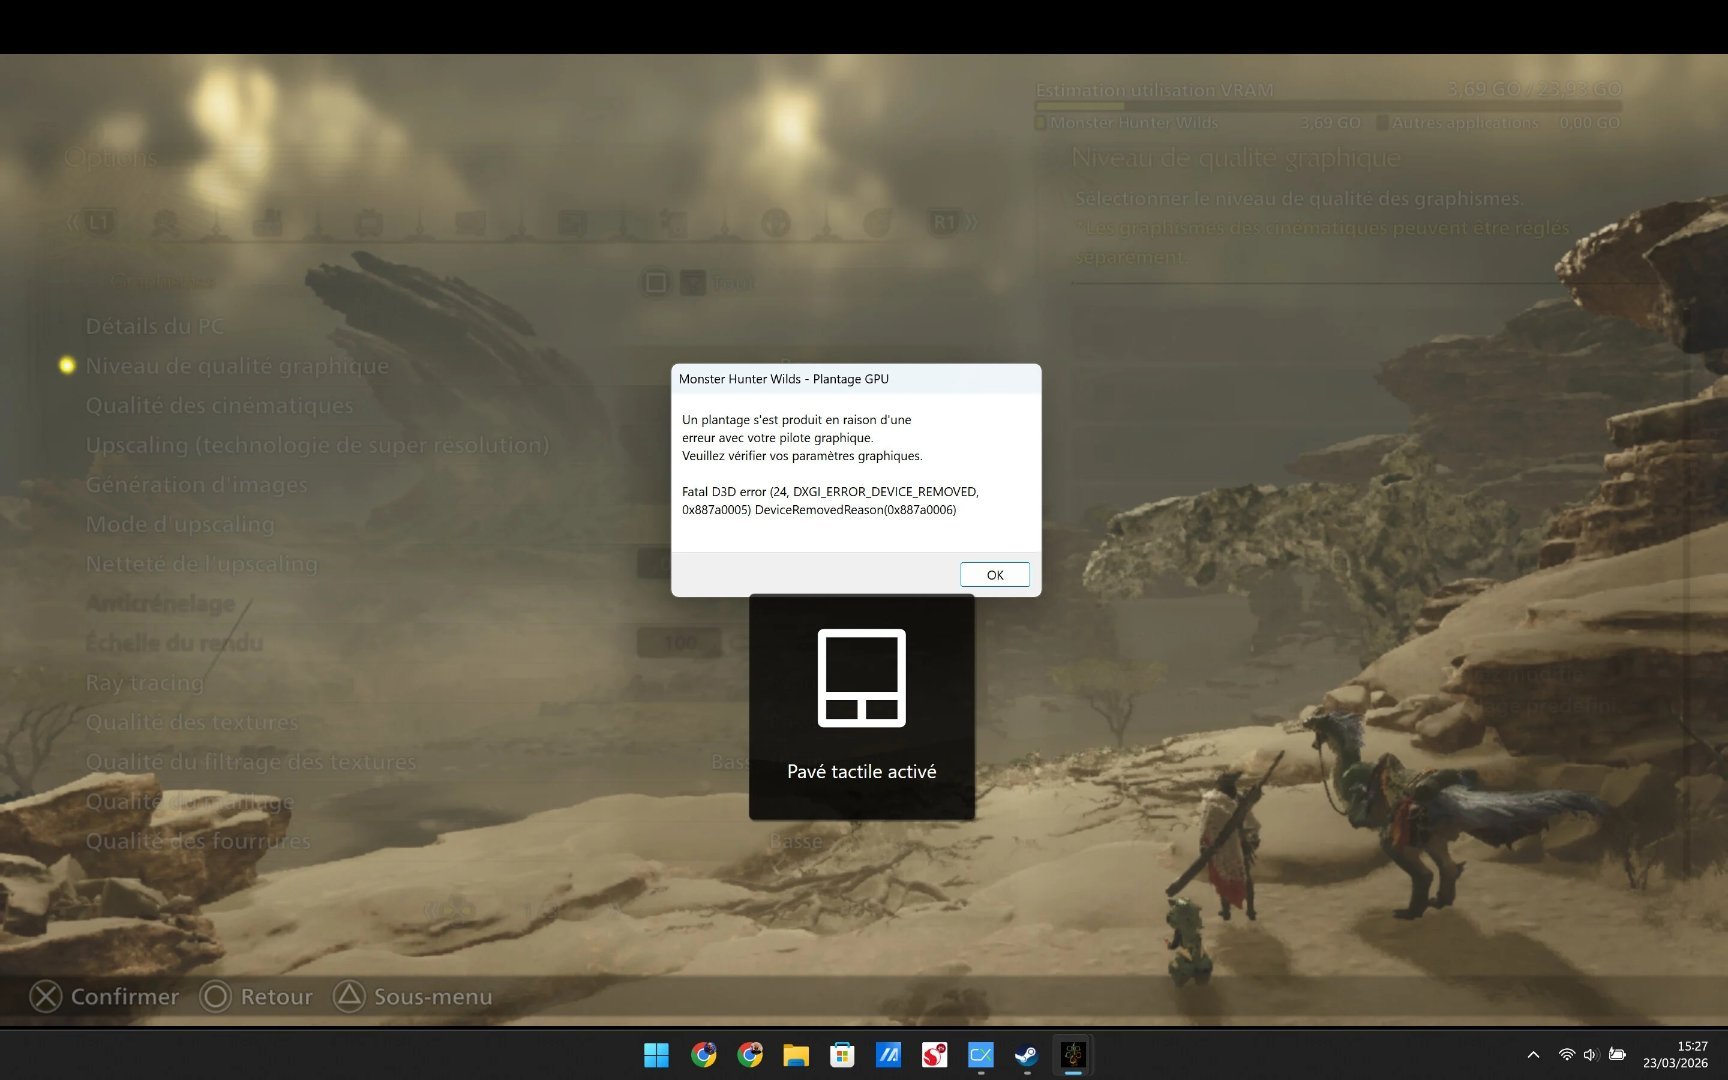The width and height of the screenshot is (1728, 1080).
Task: Select Qualité du filtrage des textures
Action: coord(251,762)
